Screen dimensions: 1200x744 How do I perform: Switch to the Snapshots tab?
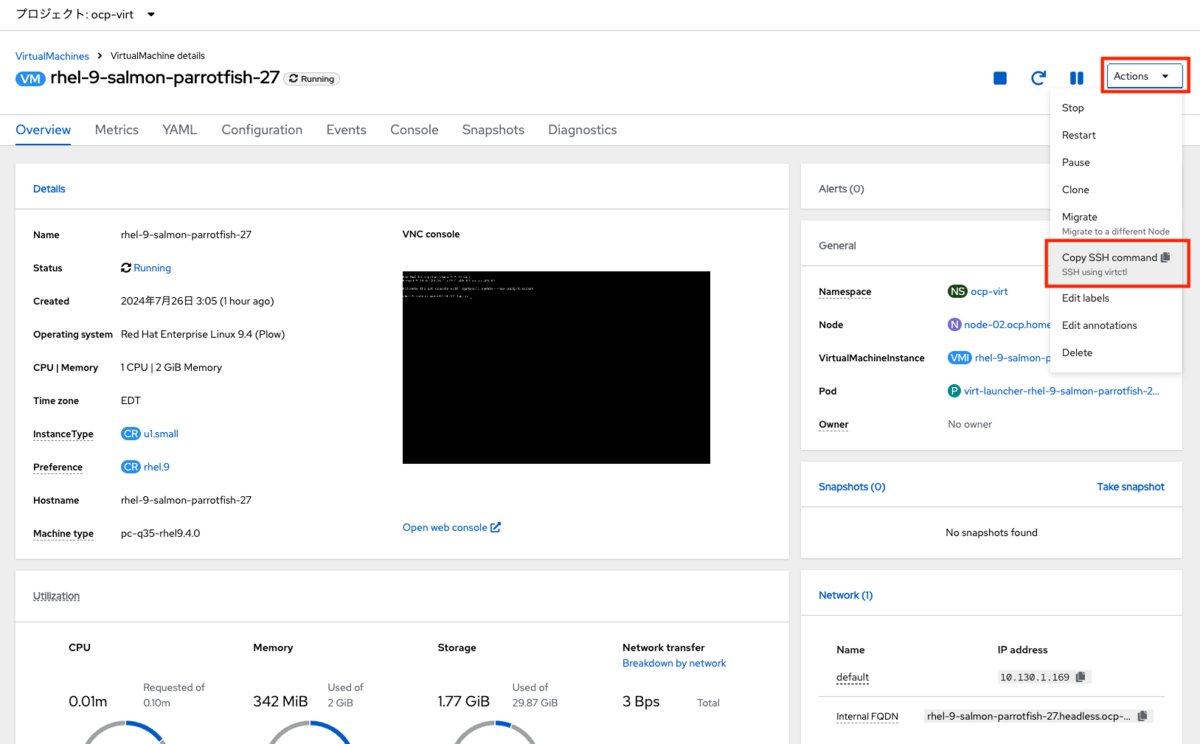coord(493,130)
